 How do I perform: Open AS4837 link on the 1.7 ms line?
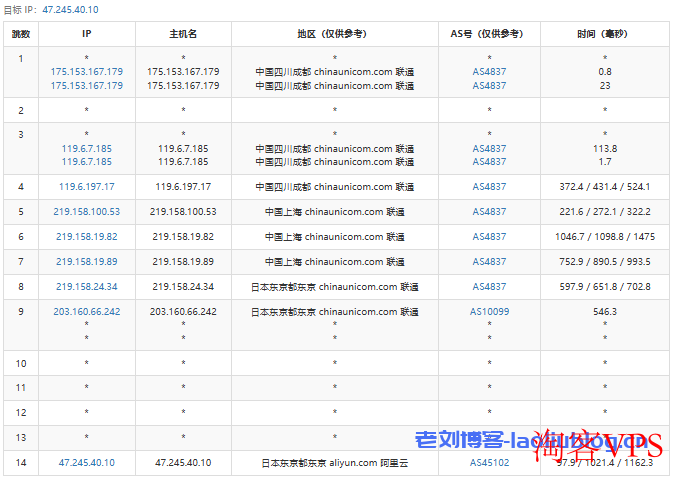click(x=489, y=162)
